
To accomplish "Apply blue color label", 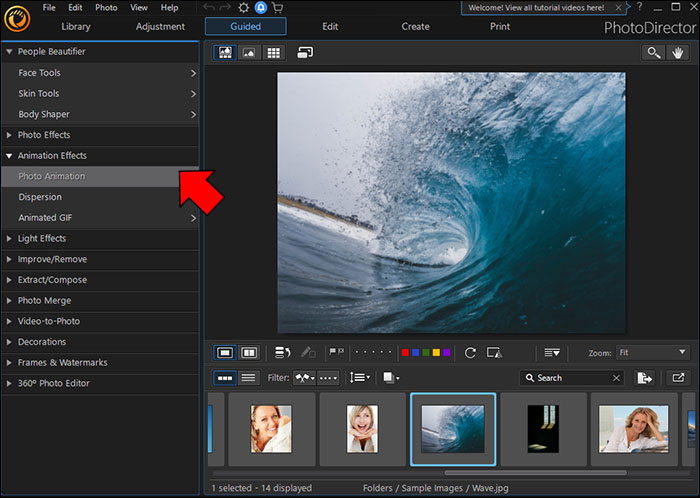I will point(415,353).
